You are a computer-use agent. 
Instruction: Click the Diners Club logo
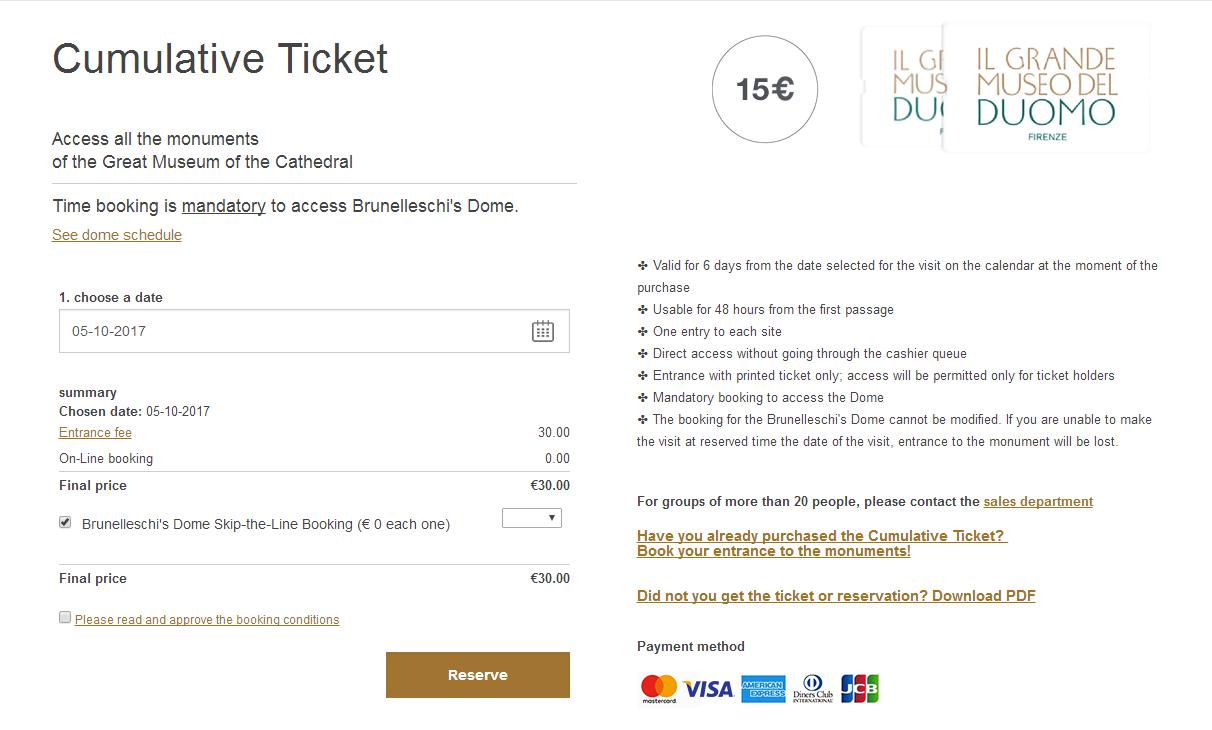tap(812, 689)
